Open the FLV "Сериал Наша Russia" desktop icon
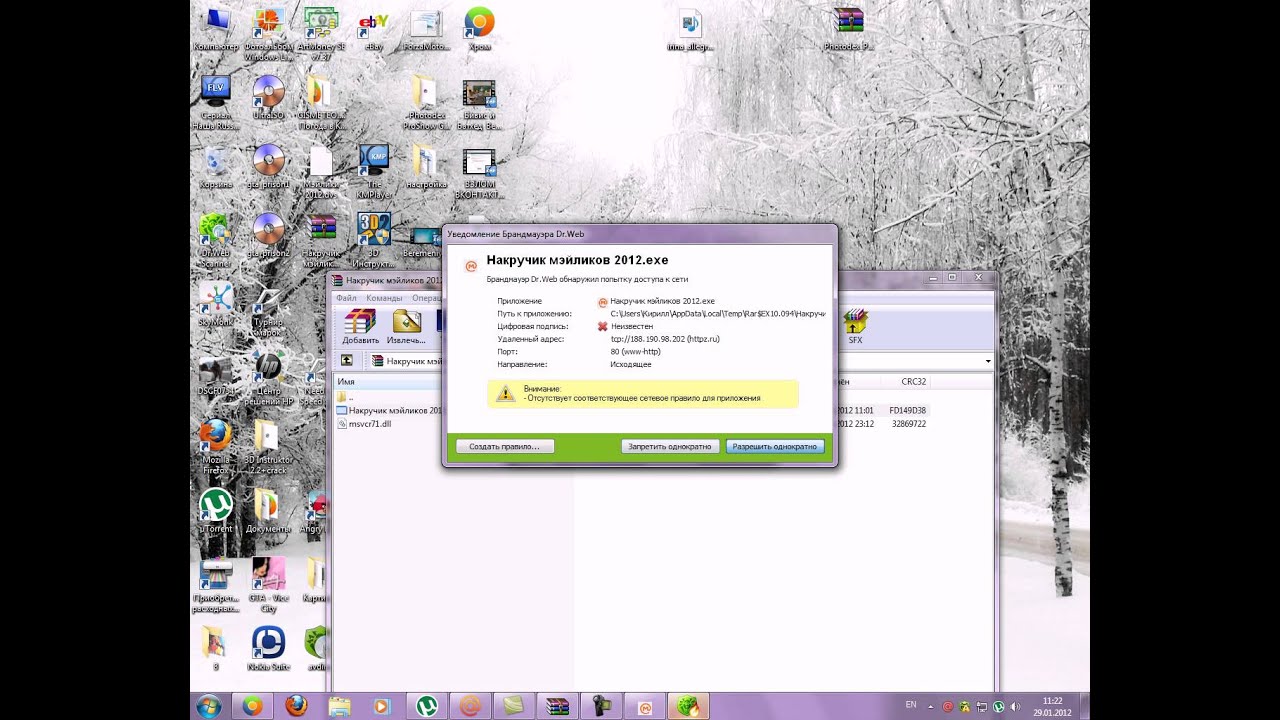Screen dimensions: 1280x720 [216, 103]
